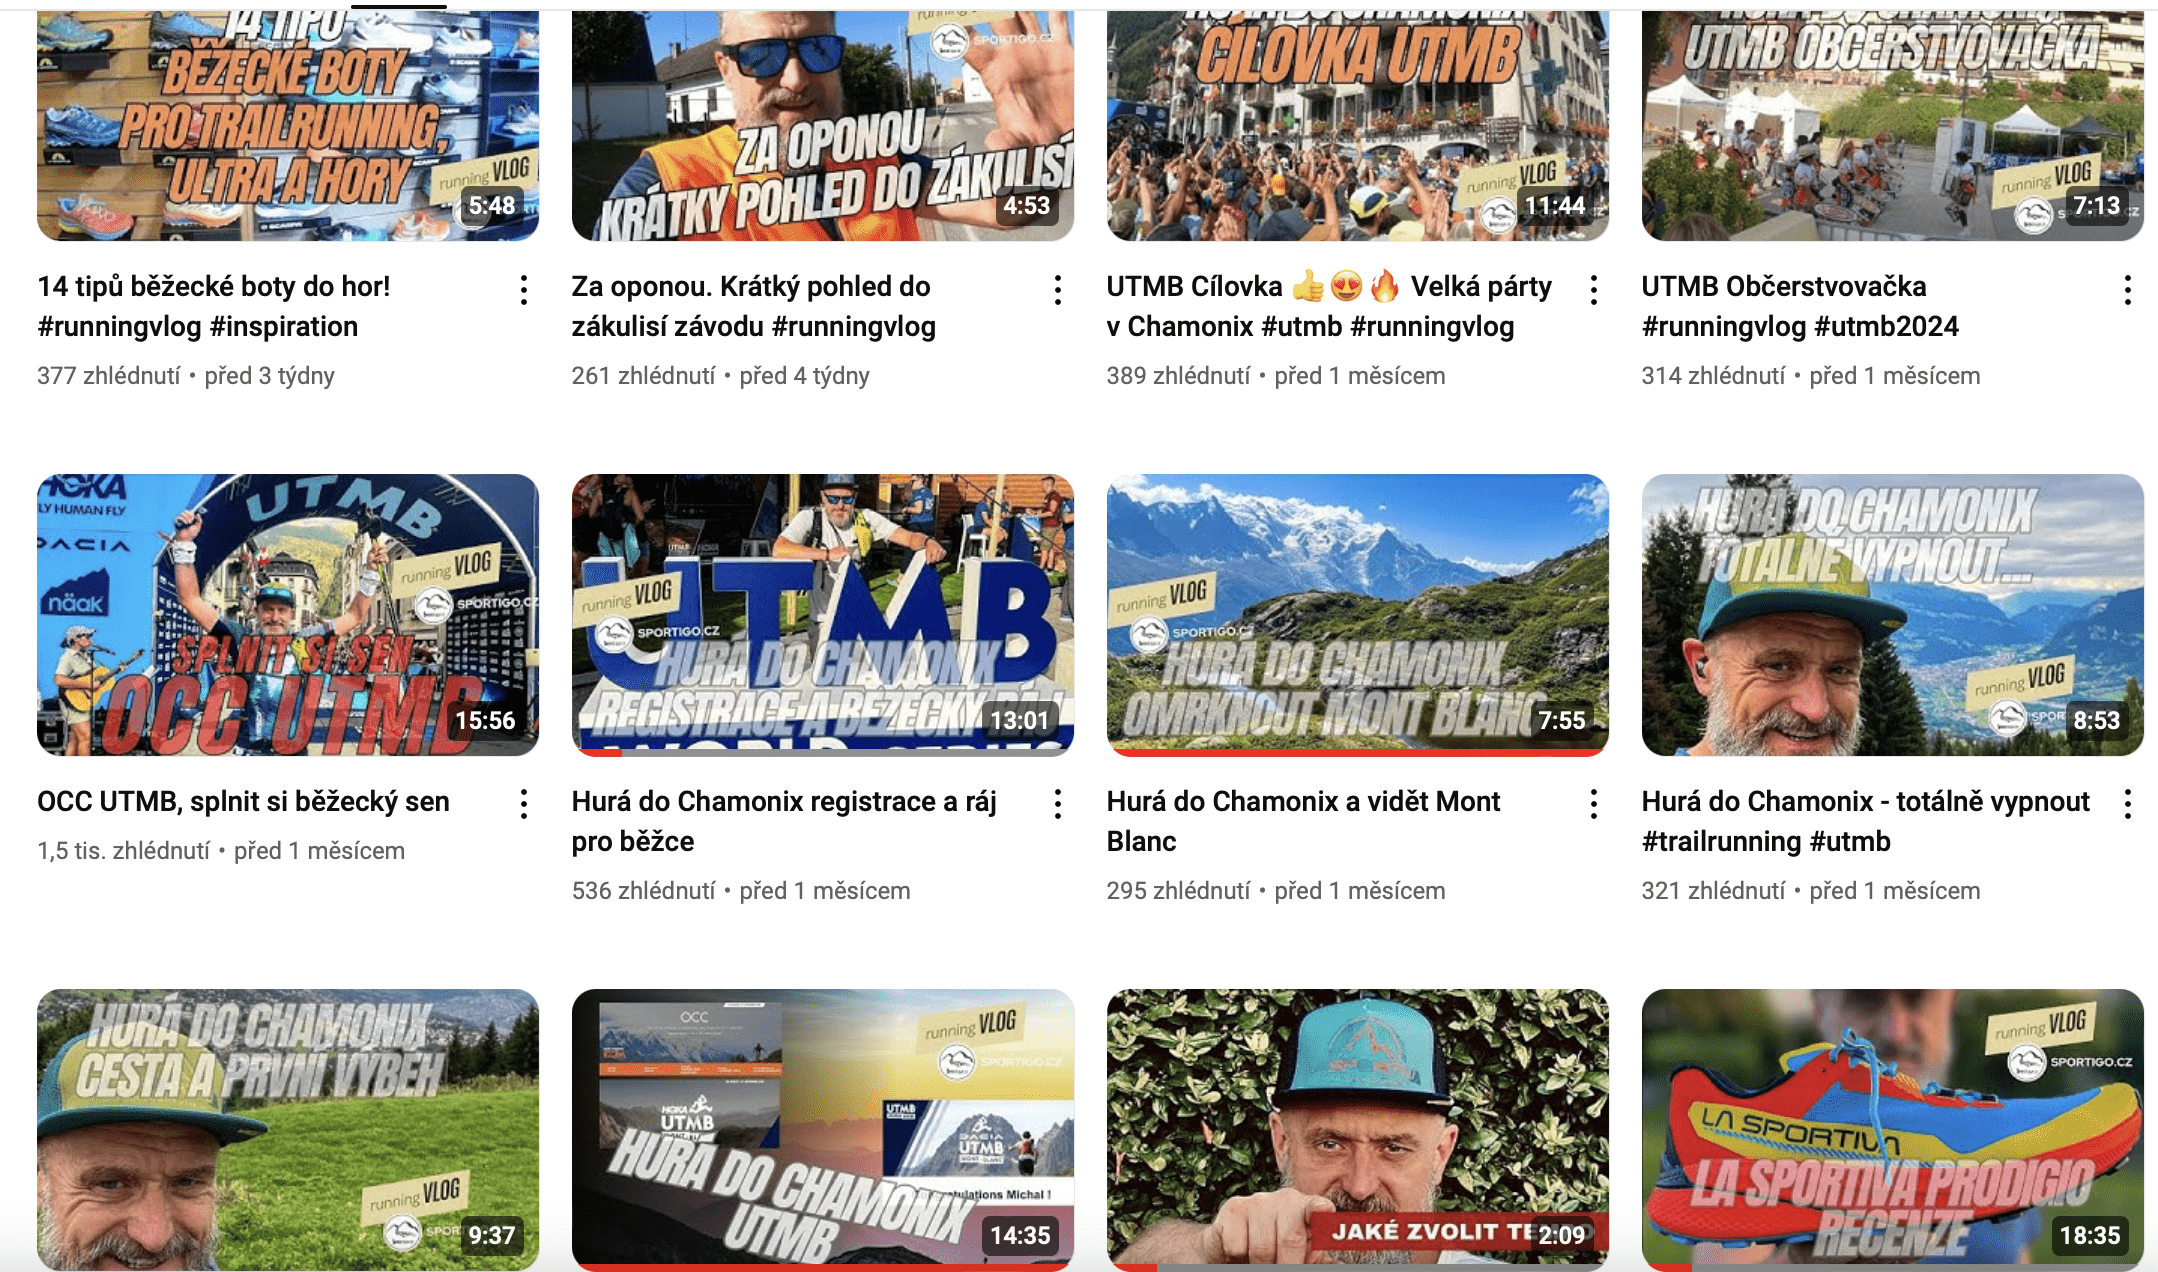Open three-dot menu for 'OCC UTMB' video

(x=523, y=804)
